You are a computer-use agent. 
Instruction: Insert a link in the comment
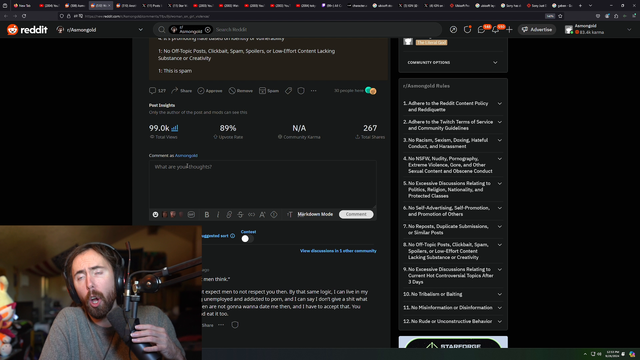click(229, 214)
